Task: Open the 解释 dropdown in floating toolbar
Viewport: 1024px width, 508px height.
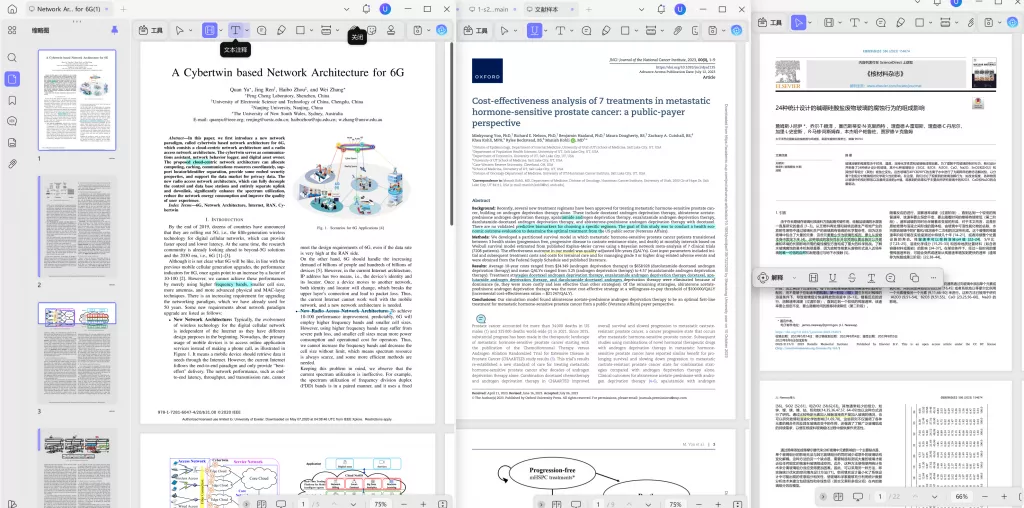Action: 794,277
